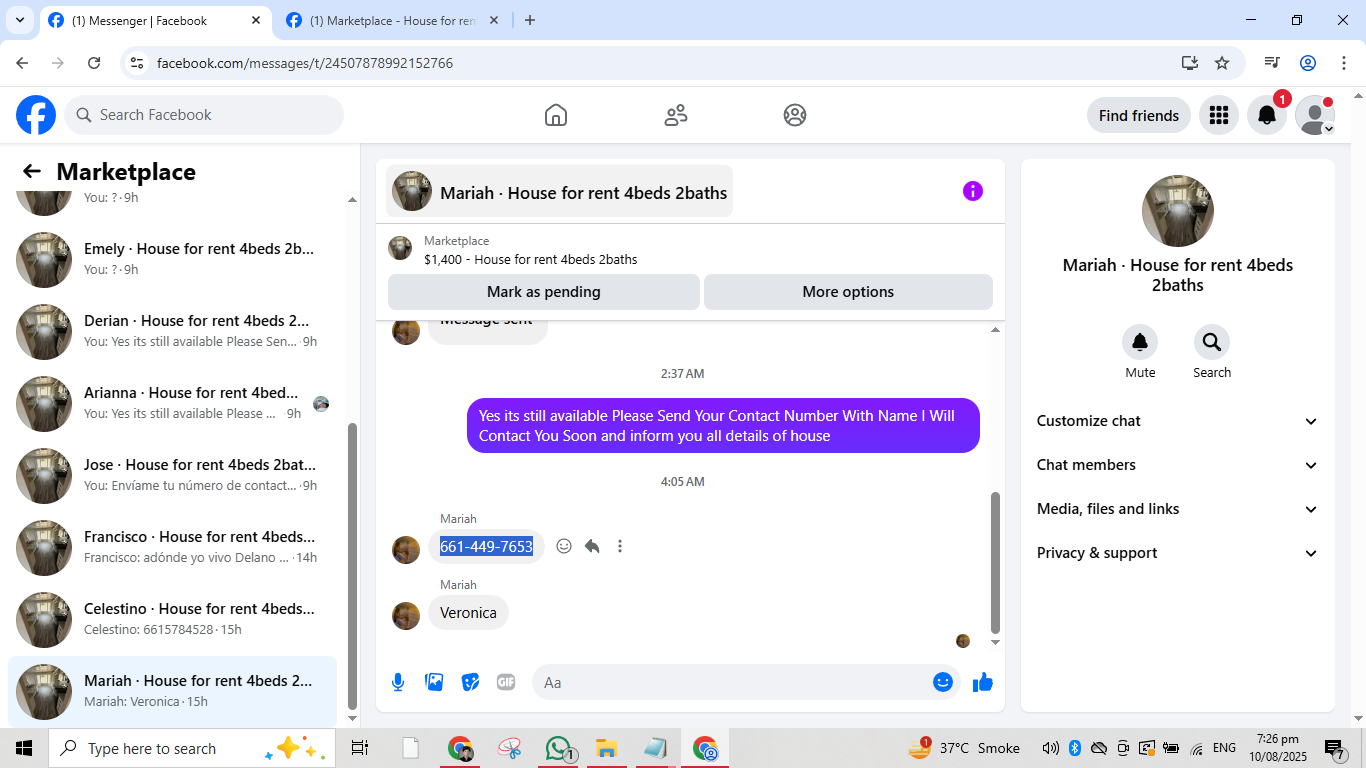Reload the page
Viewport: 1366px width, 768px height.
click(x=94, y=63)
